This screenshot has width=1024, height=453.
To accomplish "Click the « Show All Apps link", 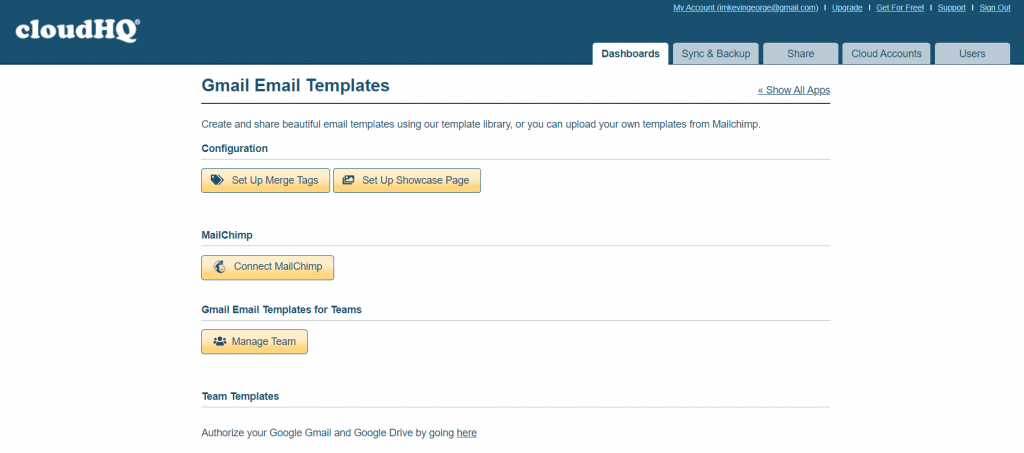I will 793,90.
